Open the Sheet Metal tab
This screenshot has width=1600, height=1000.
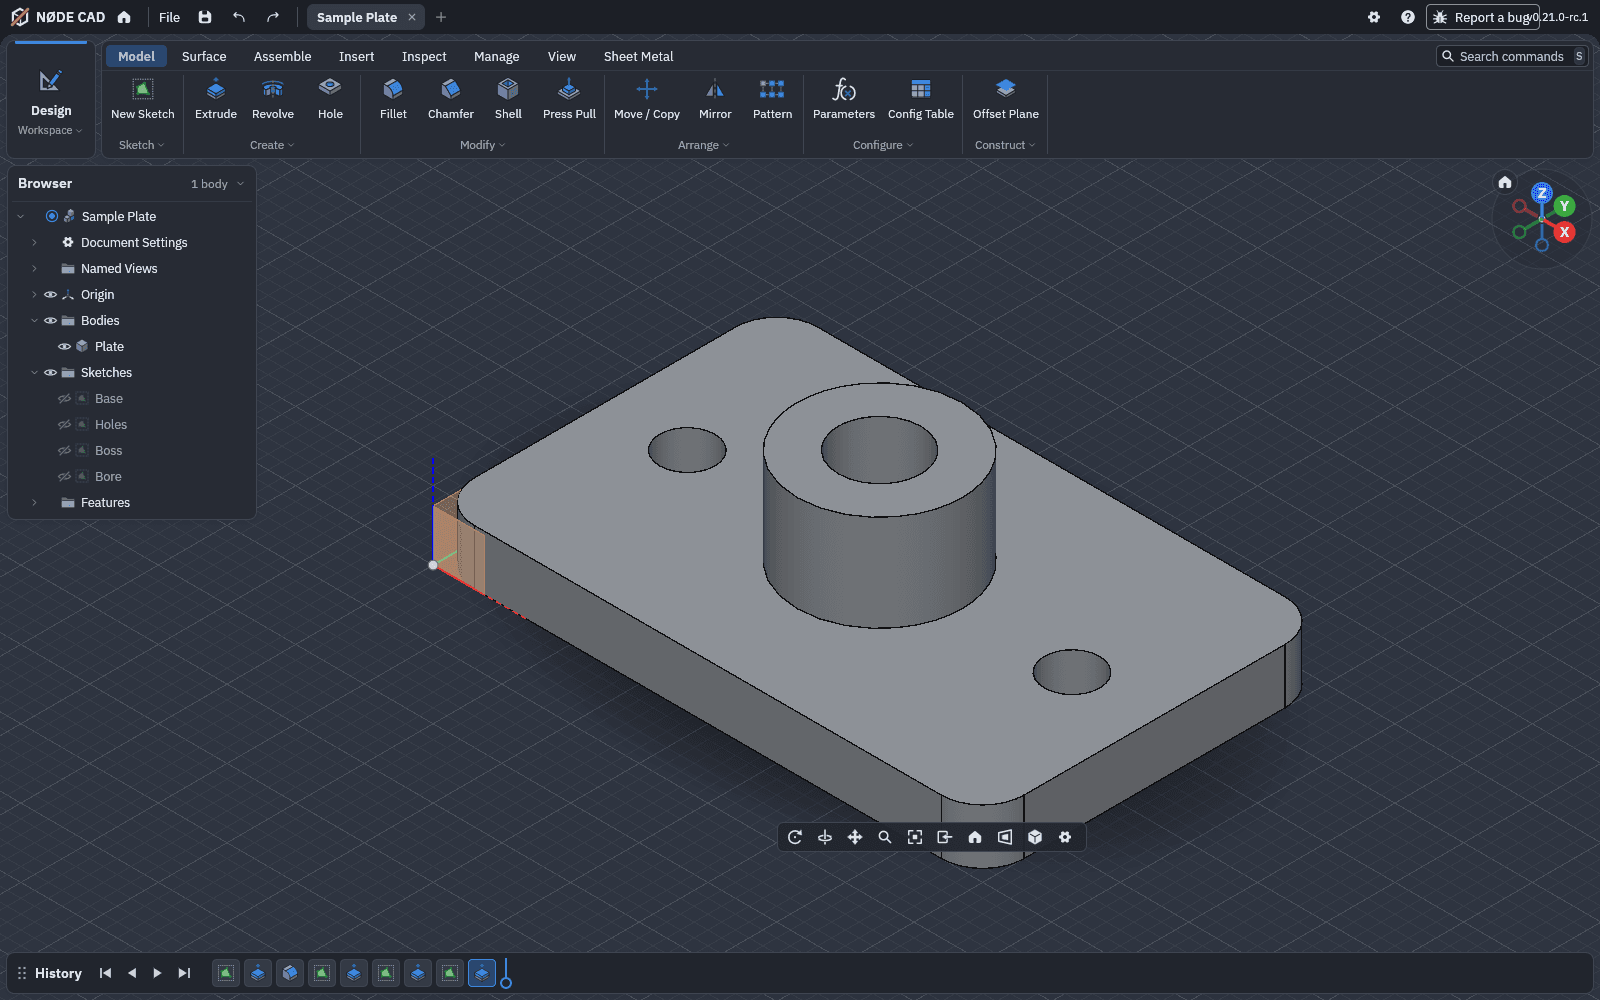638,57
